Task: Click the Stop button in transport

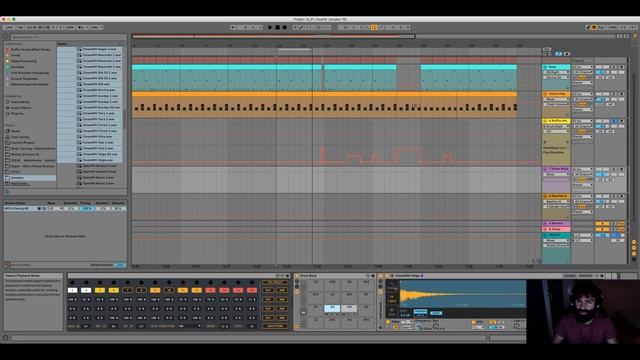Action: point(277,27)
